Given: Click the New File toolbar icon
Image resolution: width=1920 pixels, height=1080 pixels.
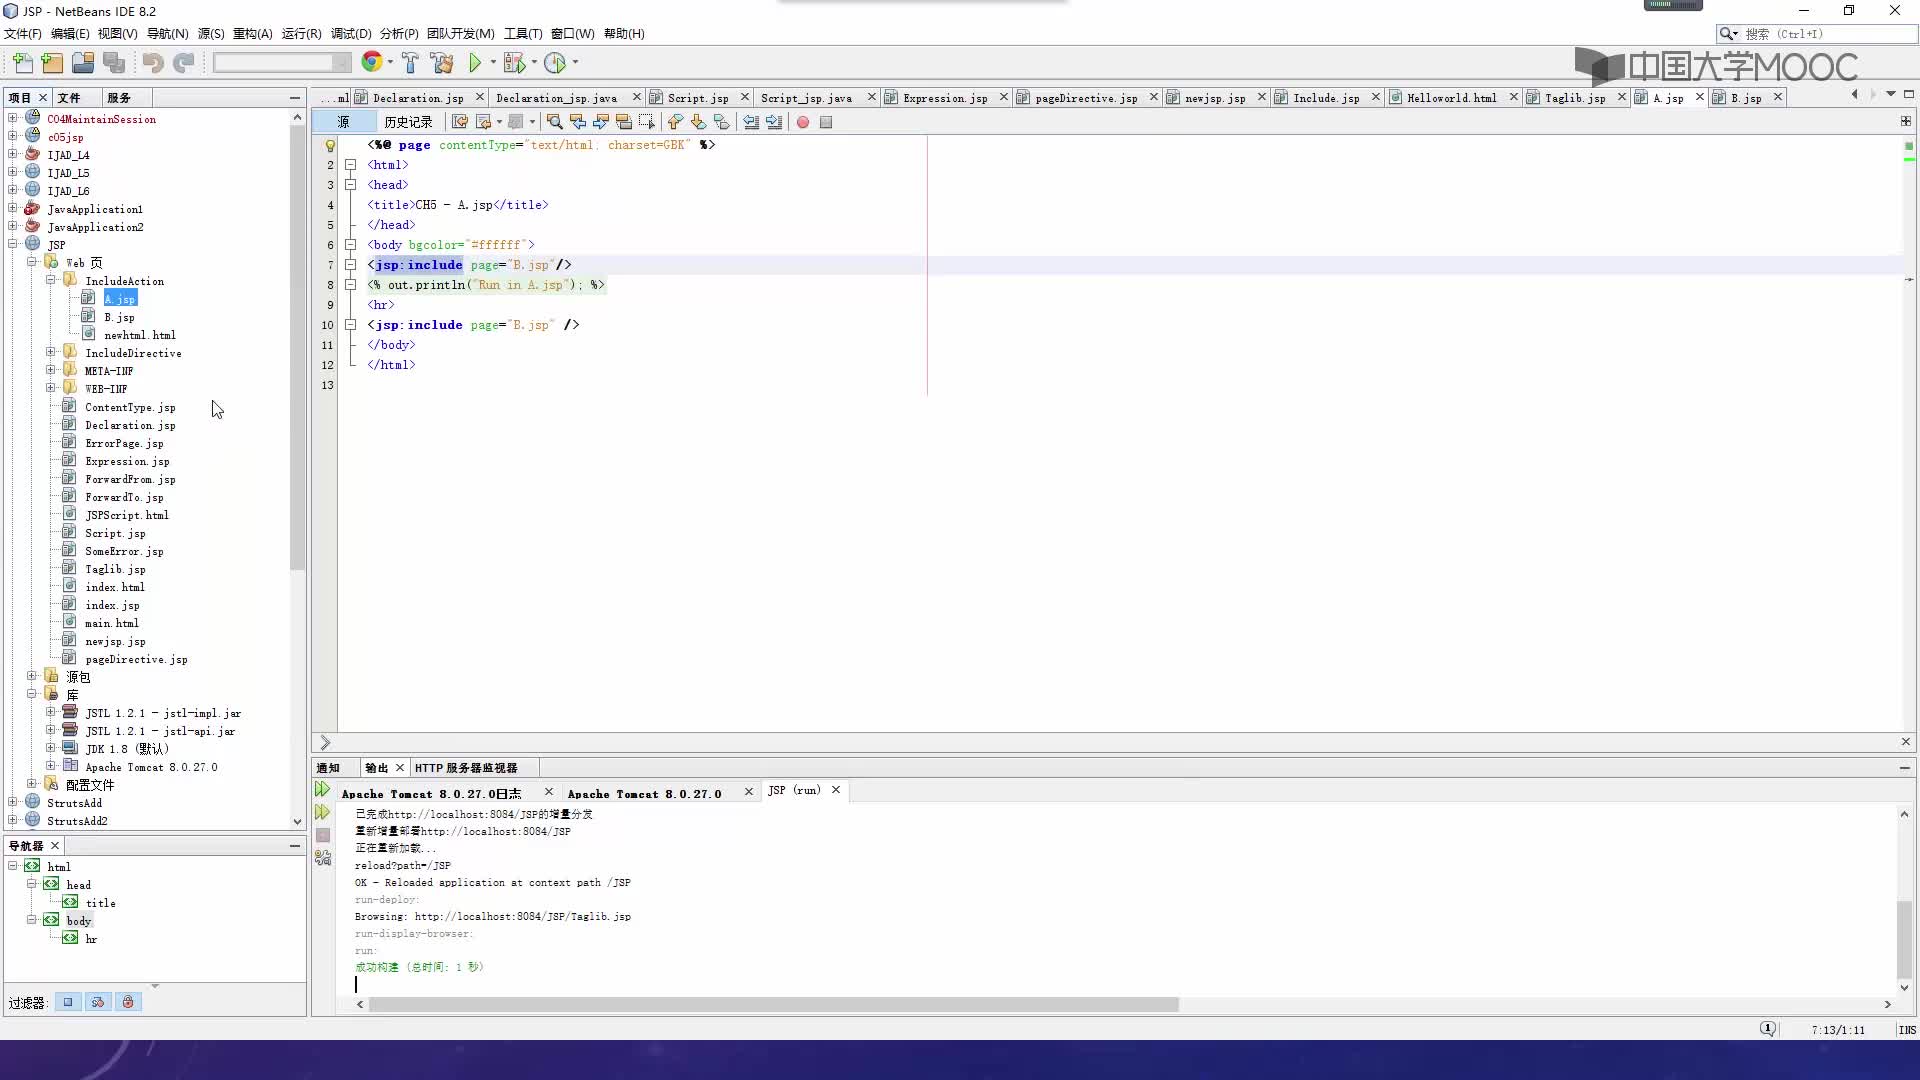Looking at the screenshot, I should [x=22, y=63].
